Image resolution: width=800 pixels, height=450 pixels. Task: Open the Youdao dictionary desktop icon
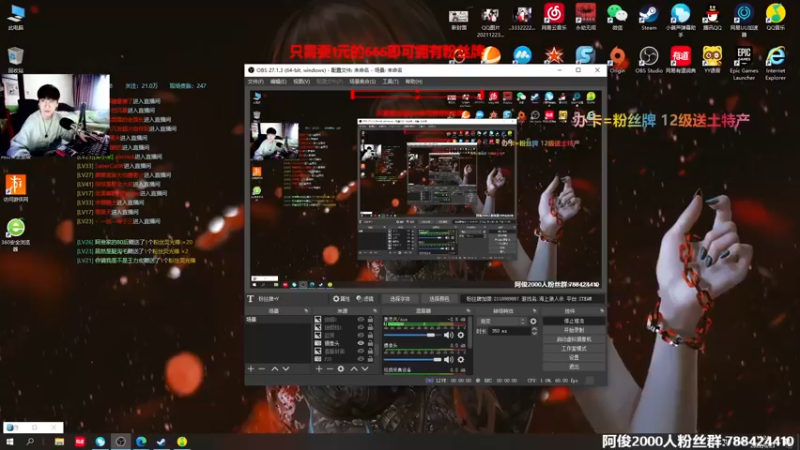[x=680, y=60]
